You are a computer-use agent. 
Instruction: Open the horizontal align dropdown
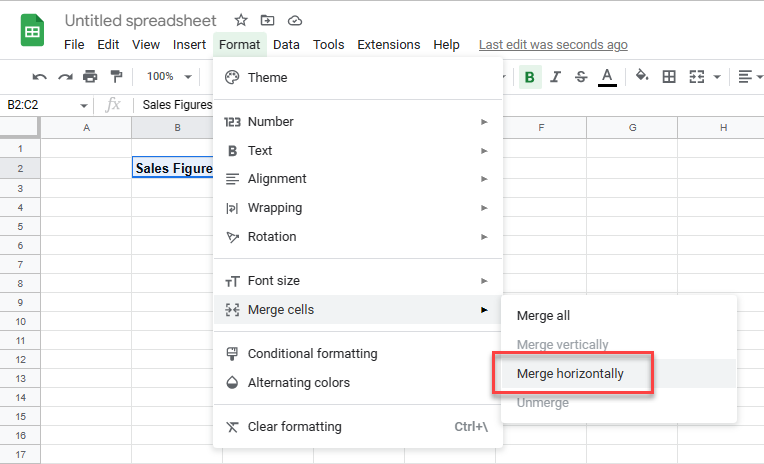(x=749, y=77)
